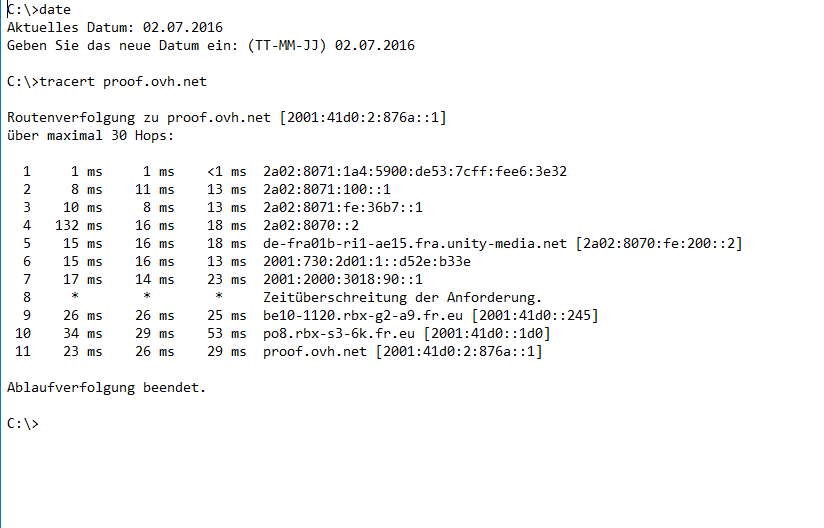Click the 'tracert proof.ovh.net' command text
Screen dimensions: 824x528
pos(123,81)
